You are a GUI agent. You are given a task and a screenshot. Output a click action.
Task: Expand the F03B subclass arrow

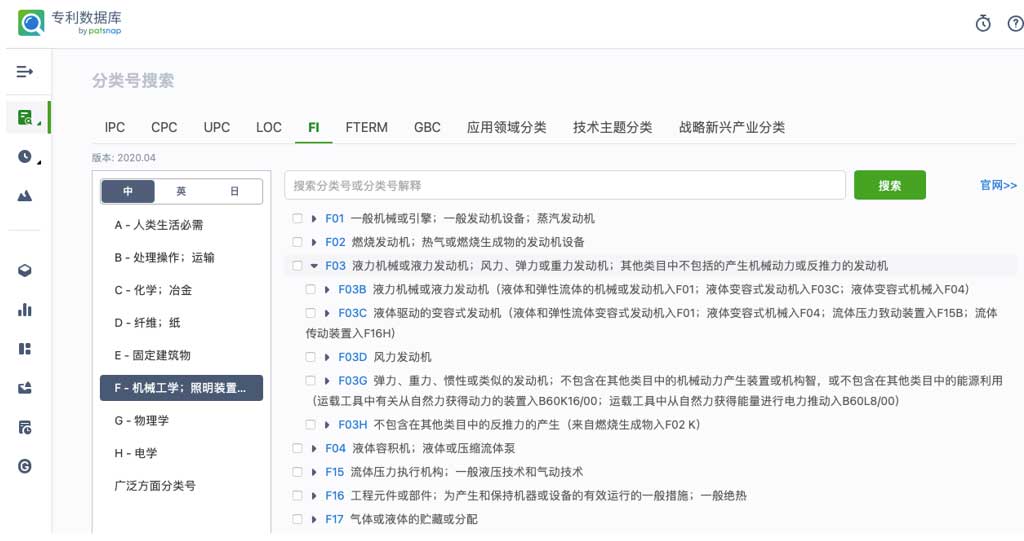click(327, 290)
